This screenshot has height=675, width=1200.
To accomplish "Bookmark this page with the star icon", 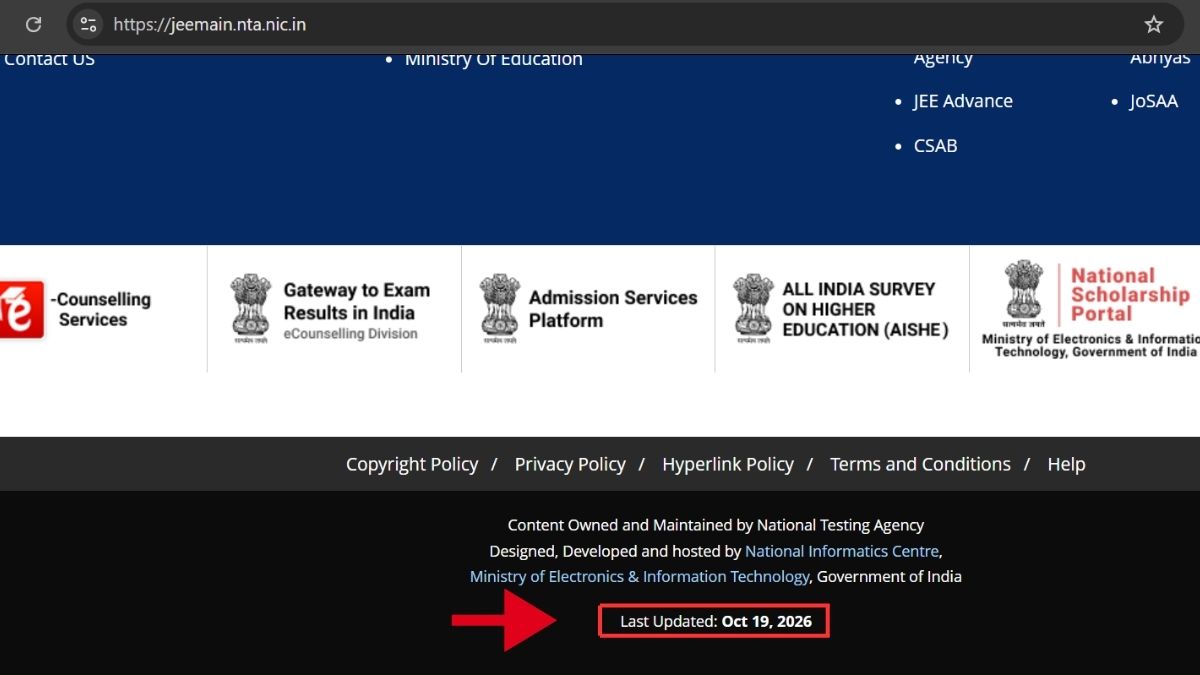I will 1153,25.
